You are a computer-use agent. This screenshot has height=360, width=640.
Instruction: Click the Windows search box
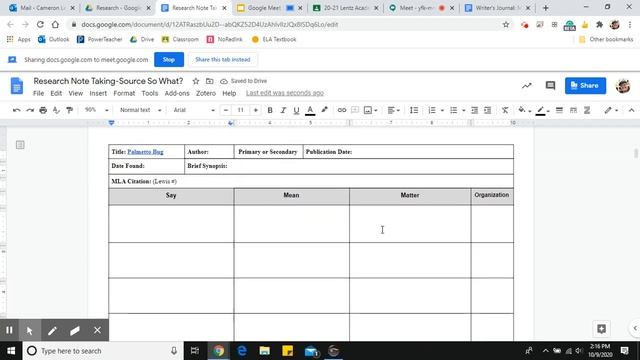[x=102, y=351]
